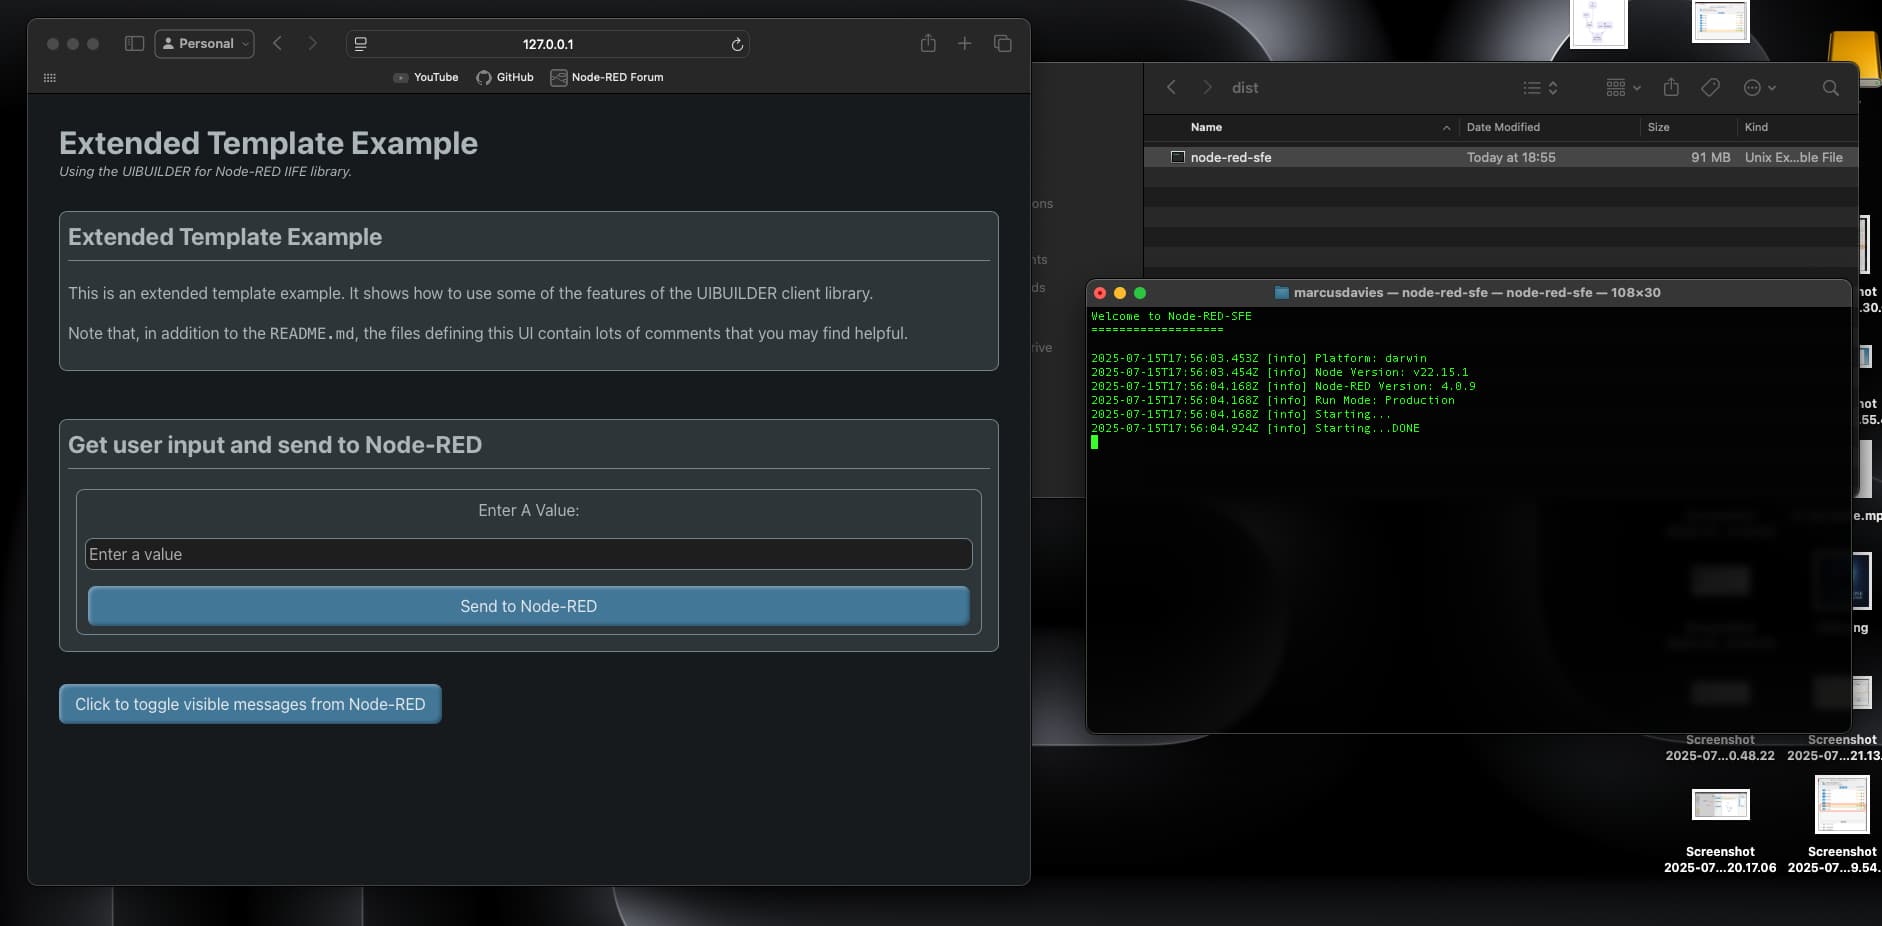Click the Enter a value text field
Viewport: 1882px width, 926px height.
coord(528,554)
